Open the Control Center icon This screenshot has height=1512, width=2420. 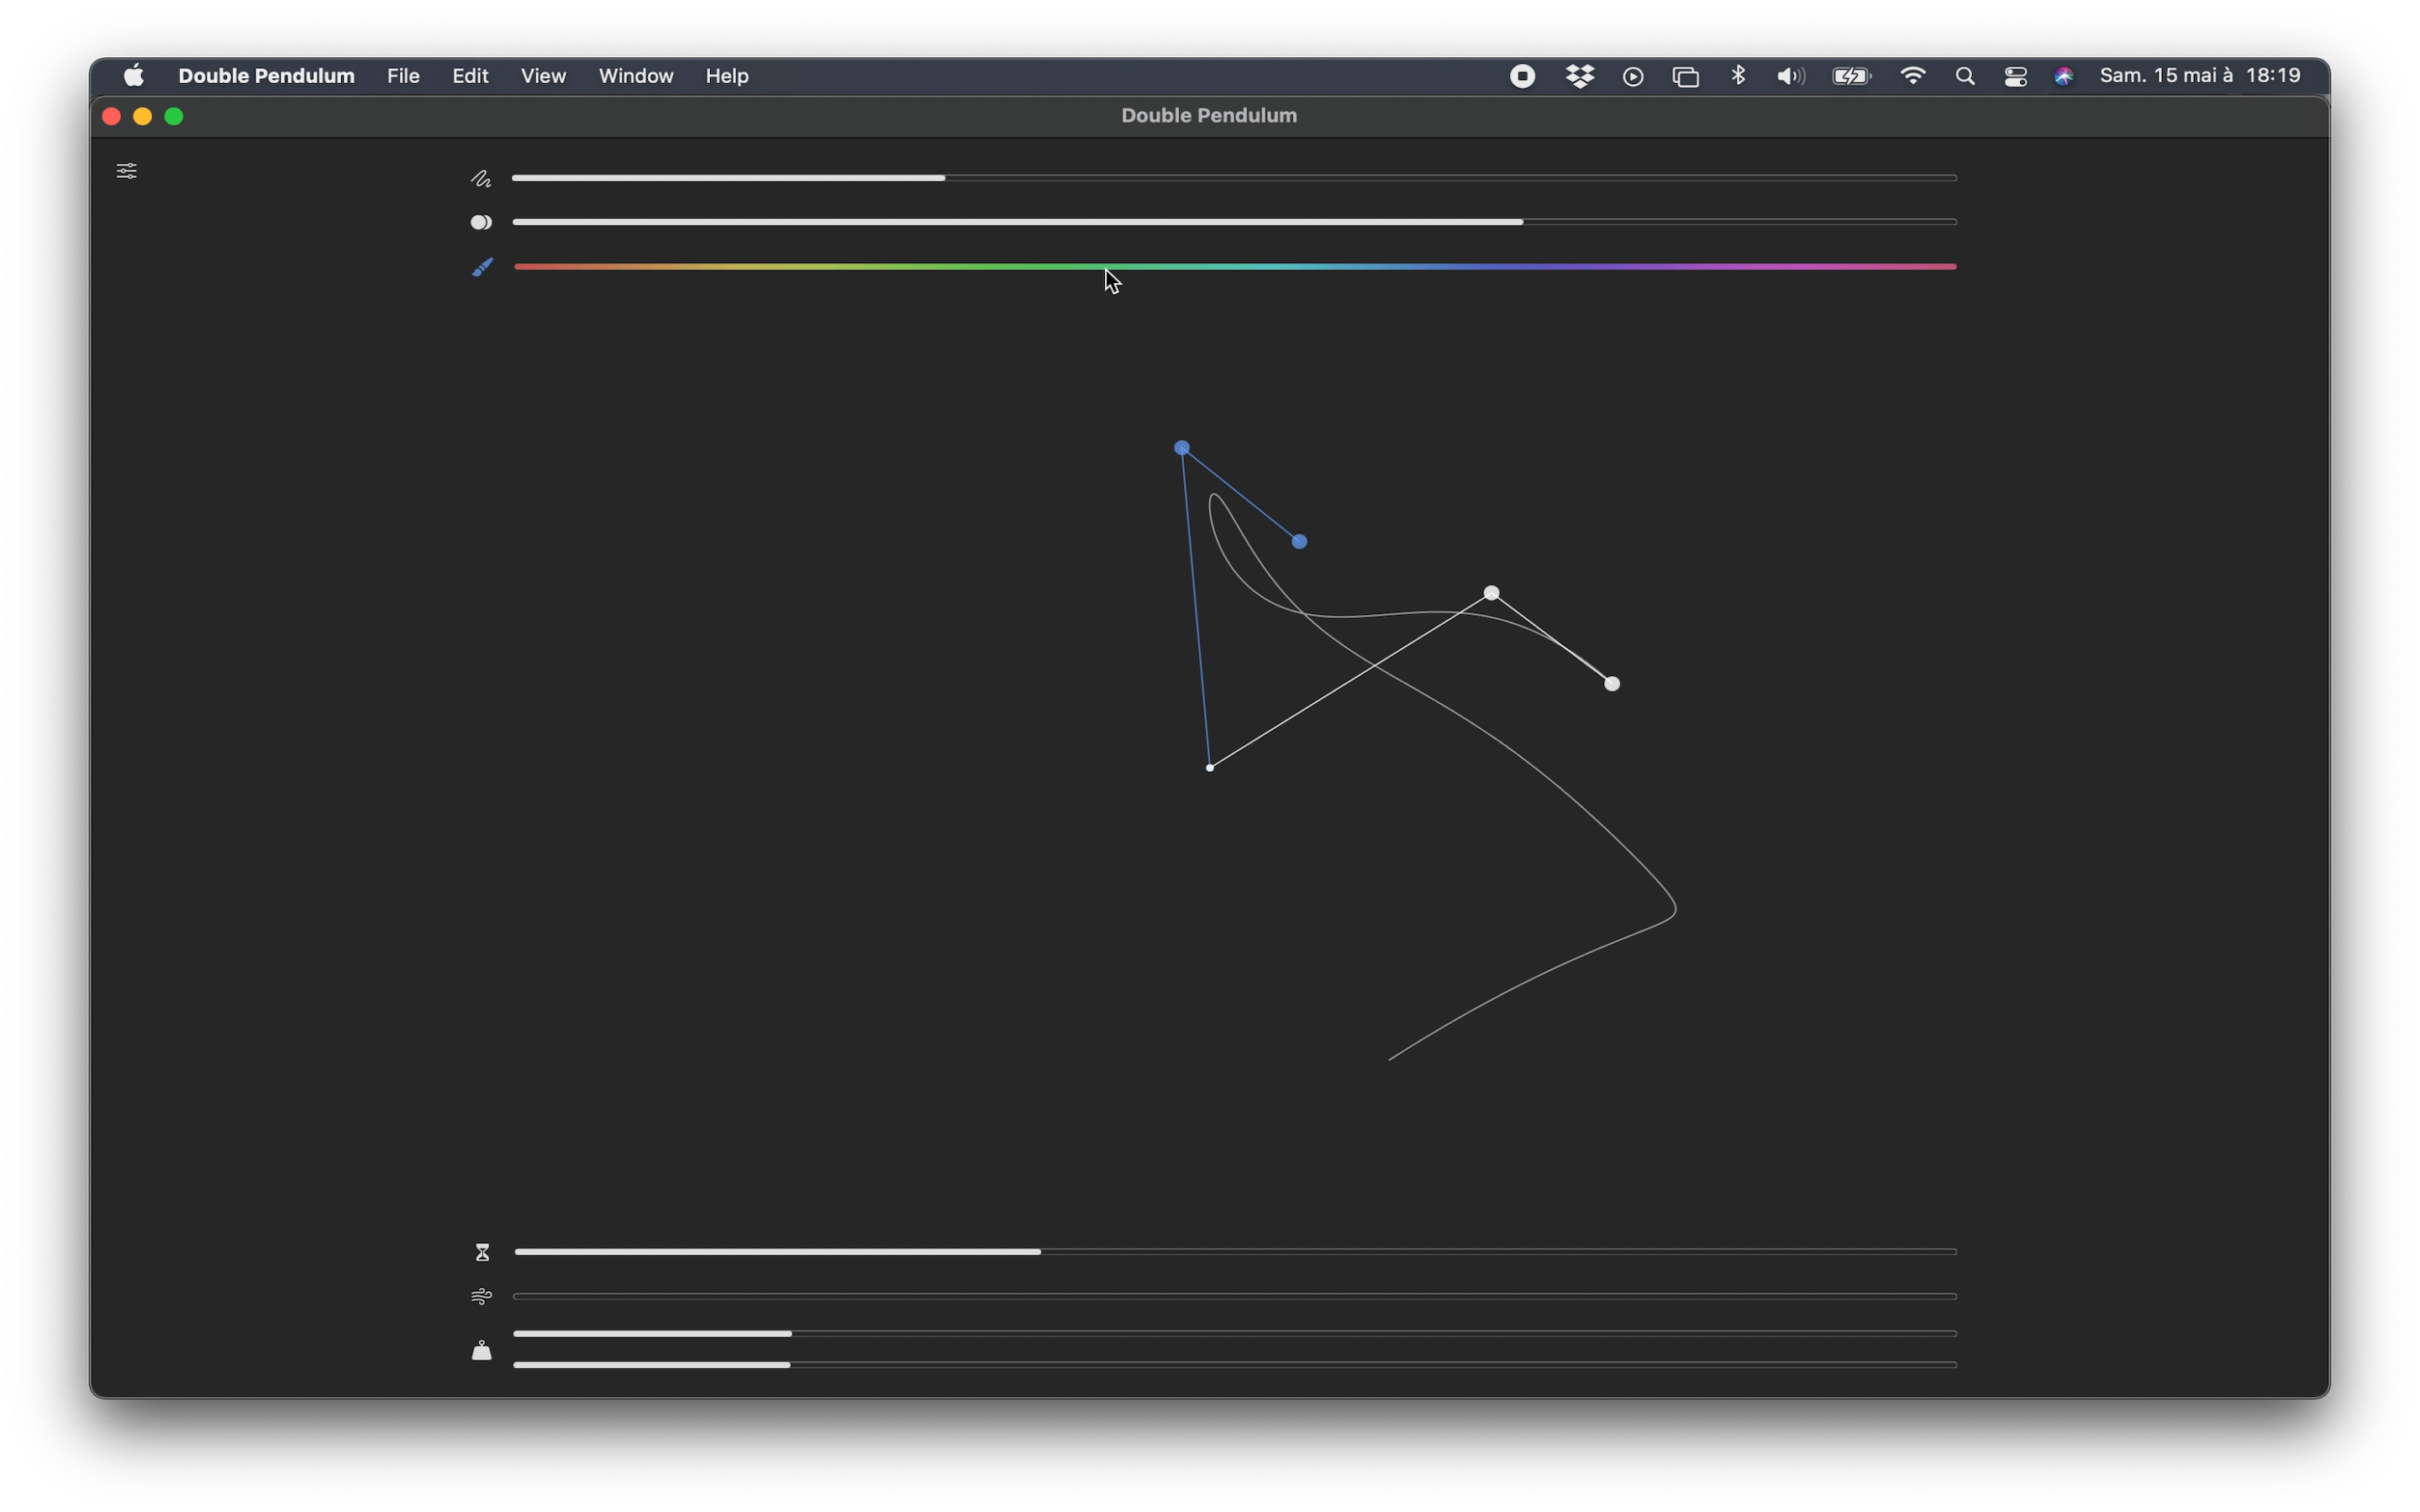(x=2015, y=76)
